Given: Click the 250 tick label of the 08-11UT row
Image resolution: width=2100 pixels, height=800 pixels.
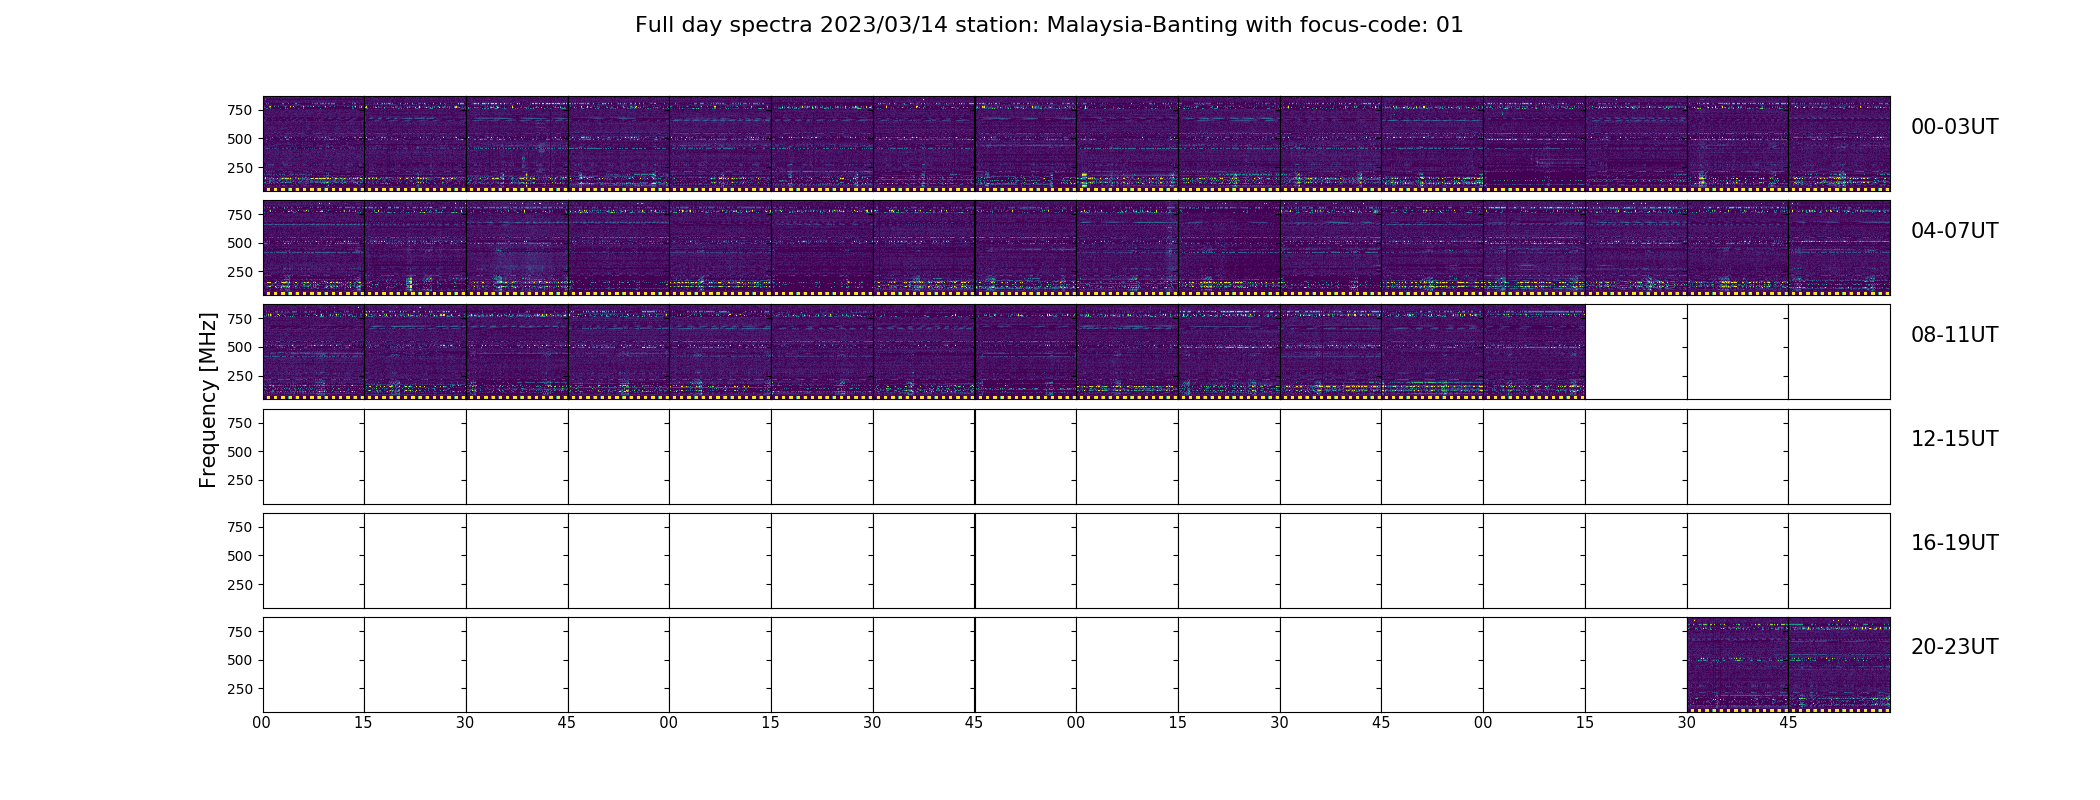Looking at the screenshot, I should click(x=239, y=376).
